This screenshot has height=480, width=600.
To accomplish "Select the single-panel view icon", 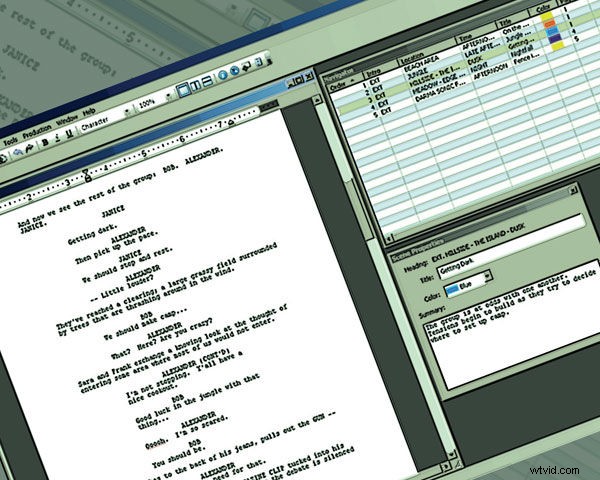I will point(183,90).
